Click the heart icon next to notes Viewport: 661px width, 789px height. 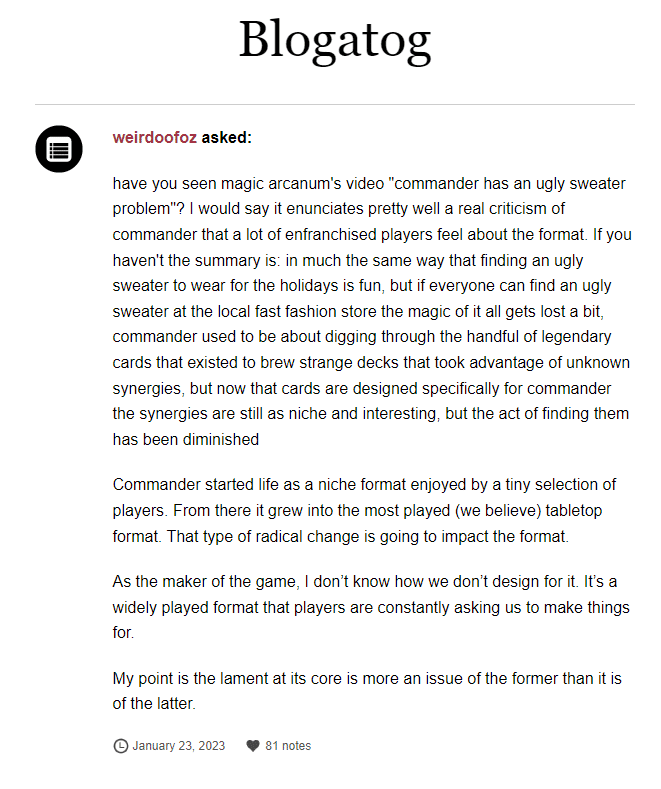click(253, 745)
